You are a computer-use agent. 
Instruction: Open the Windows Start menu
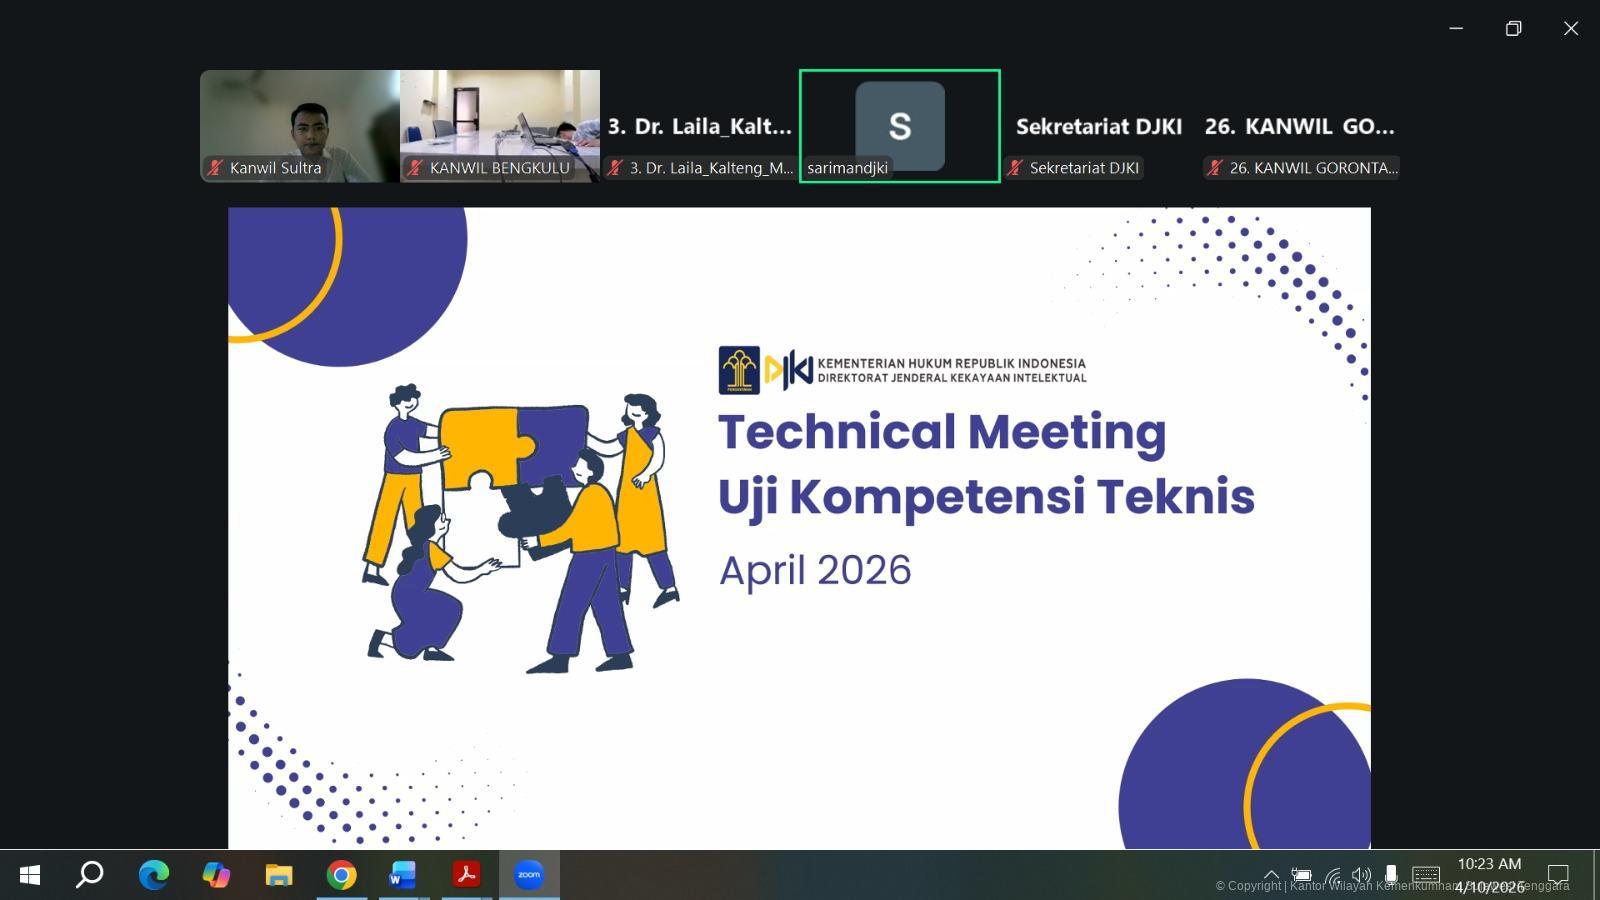[x=29, y=875]
